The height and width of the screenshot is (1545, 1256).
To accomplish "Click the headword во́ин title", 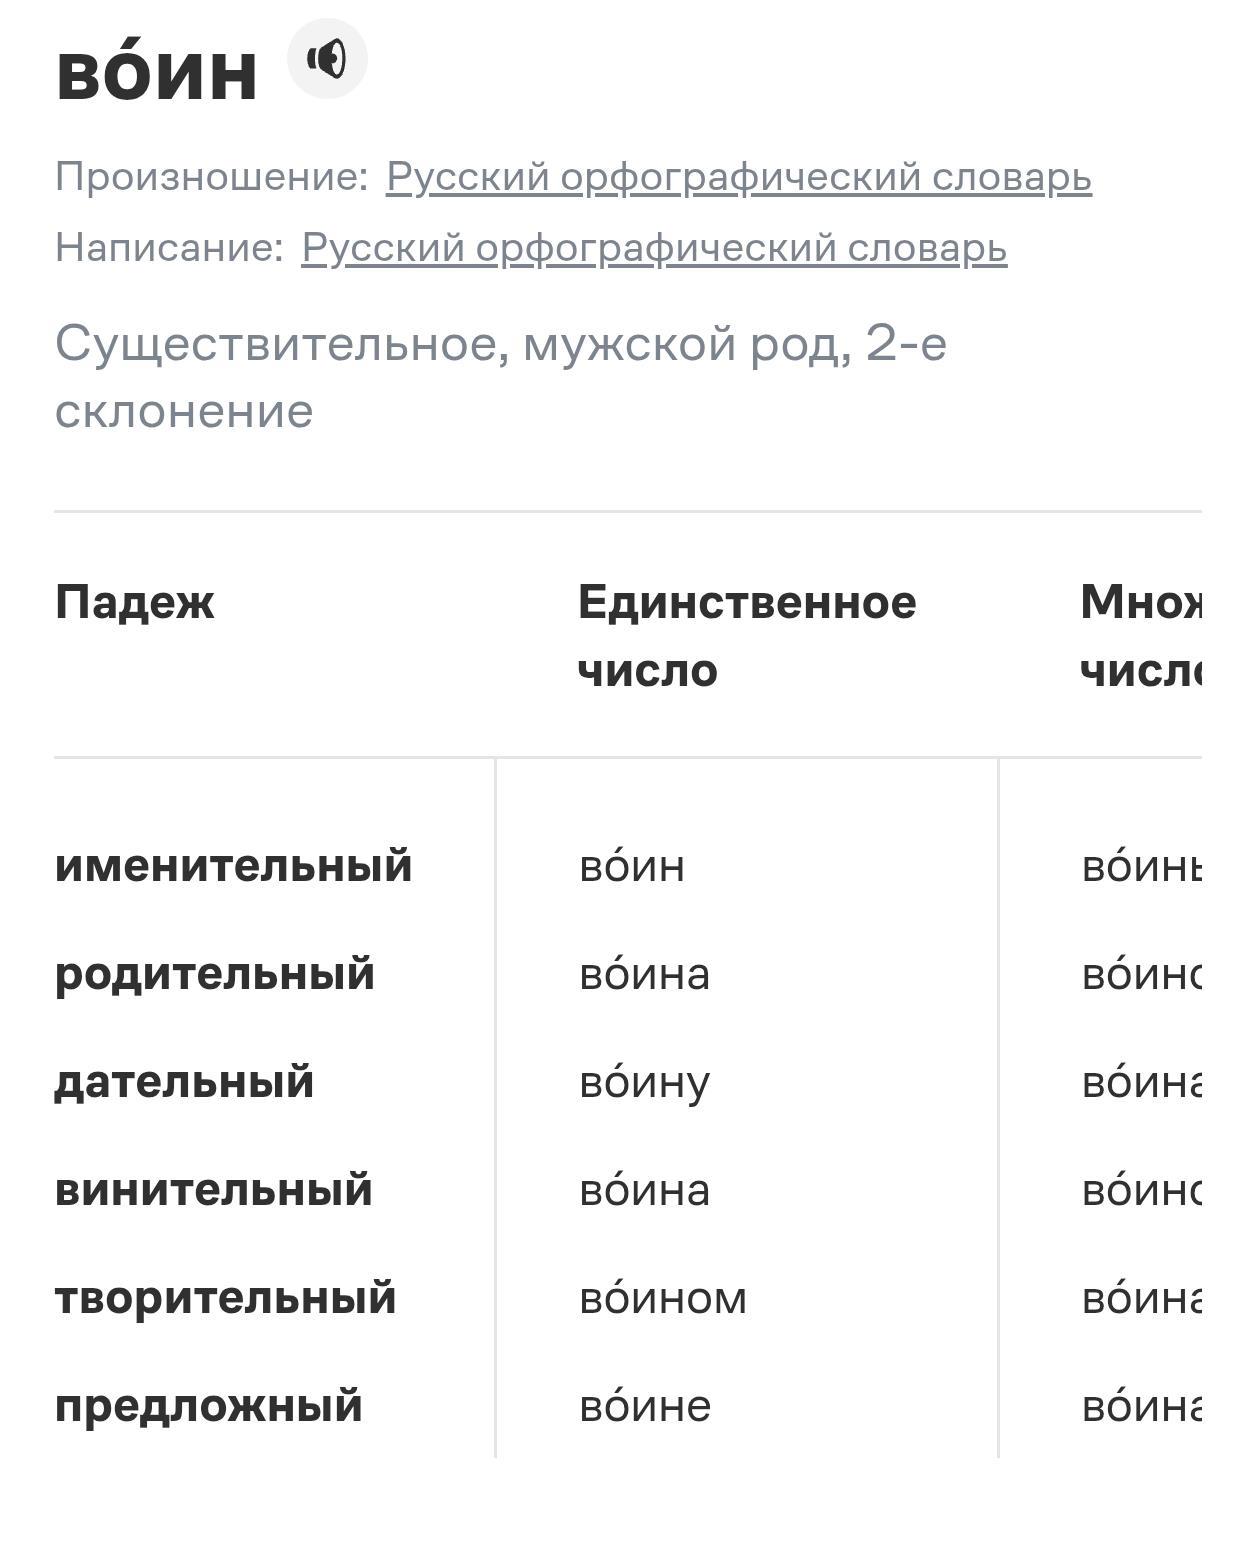I will click(157, 73).
